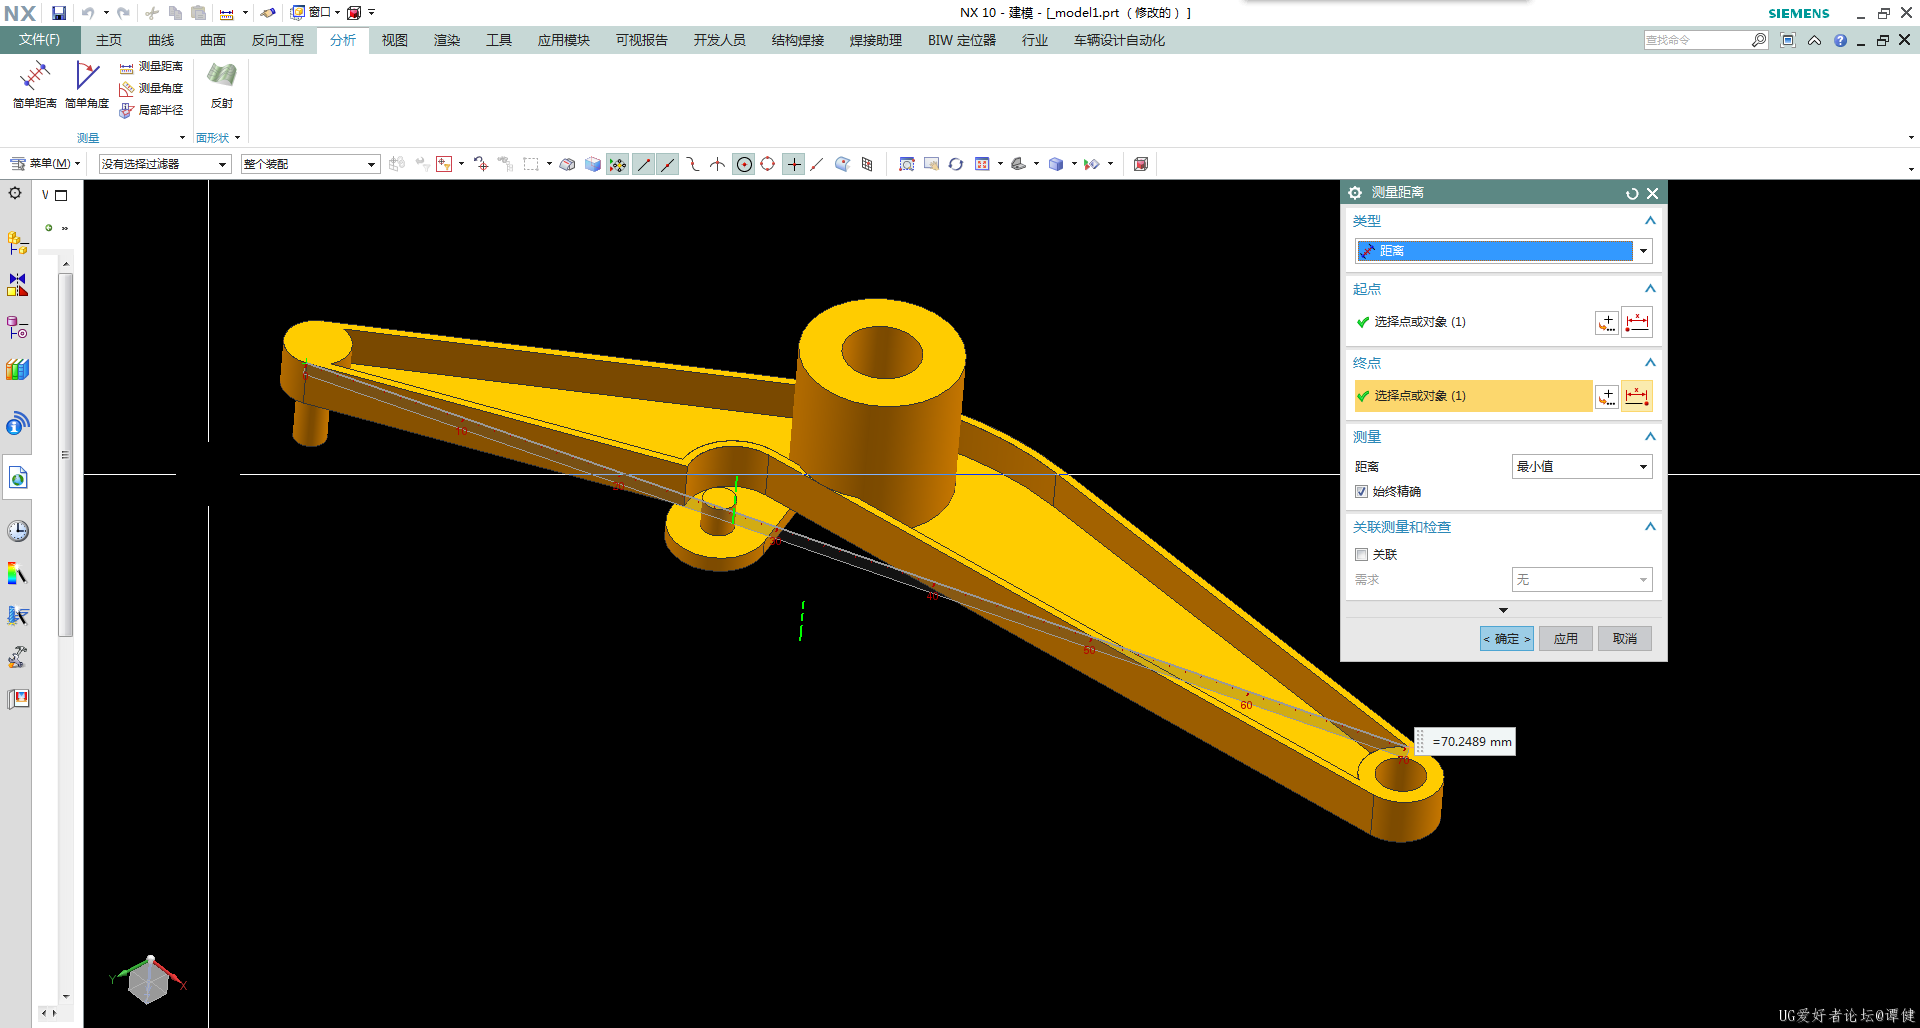Click the refresh view rotate icon in toolbar
Viewport: 1920px width, 1028px height.
[956, 164]
